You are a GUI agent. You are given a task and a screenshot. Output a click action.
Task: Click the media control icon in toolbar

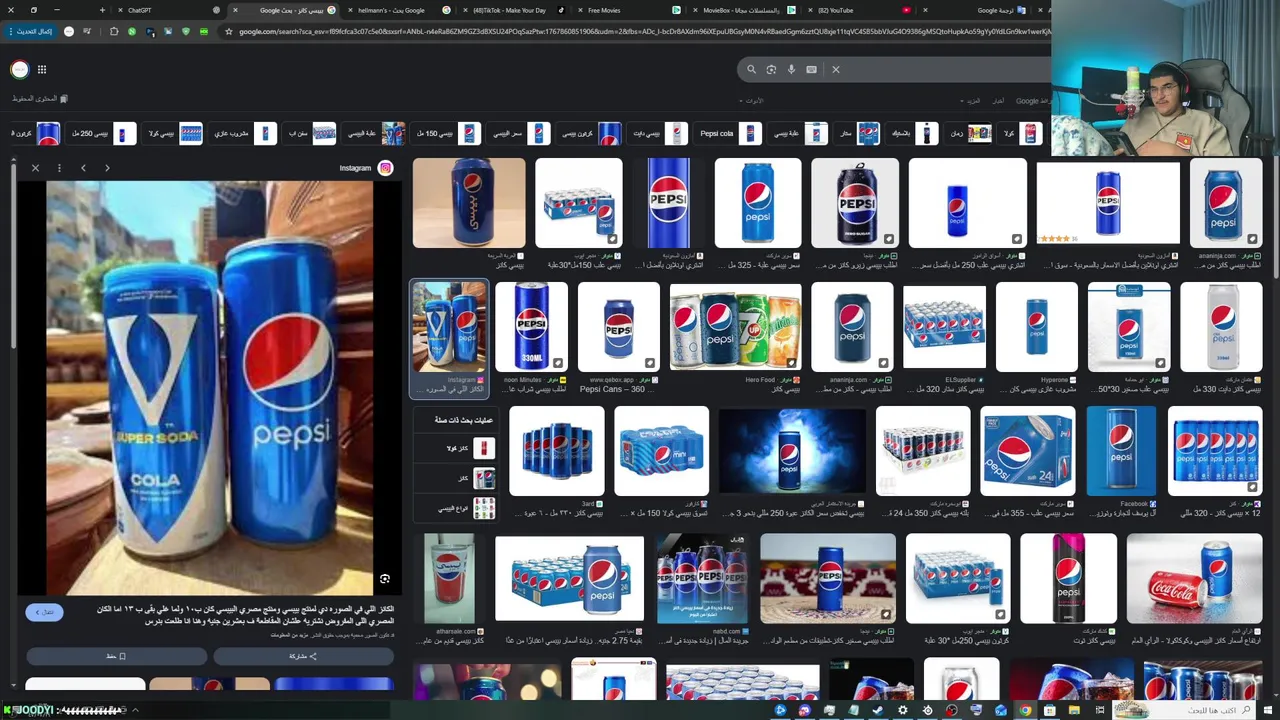click(87, 32)
